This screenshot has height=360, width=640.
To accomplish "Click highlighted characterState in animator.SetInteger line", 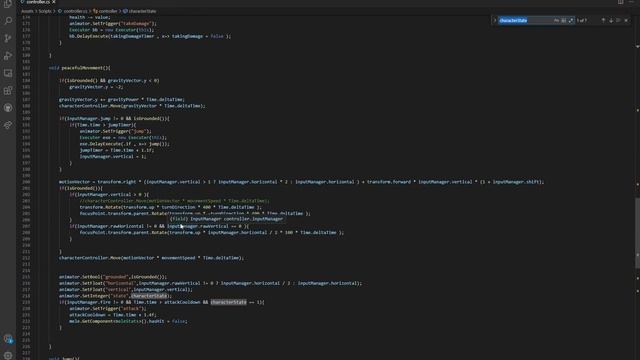I will click(149, 296).
